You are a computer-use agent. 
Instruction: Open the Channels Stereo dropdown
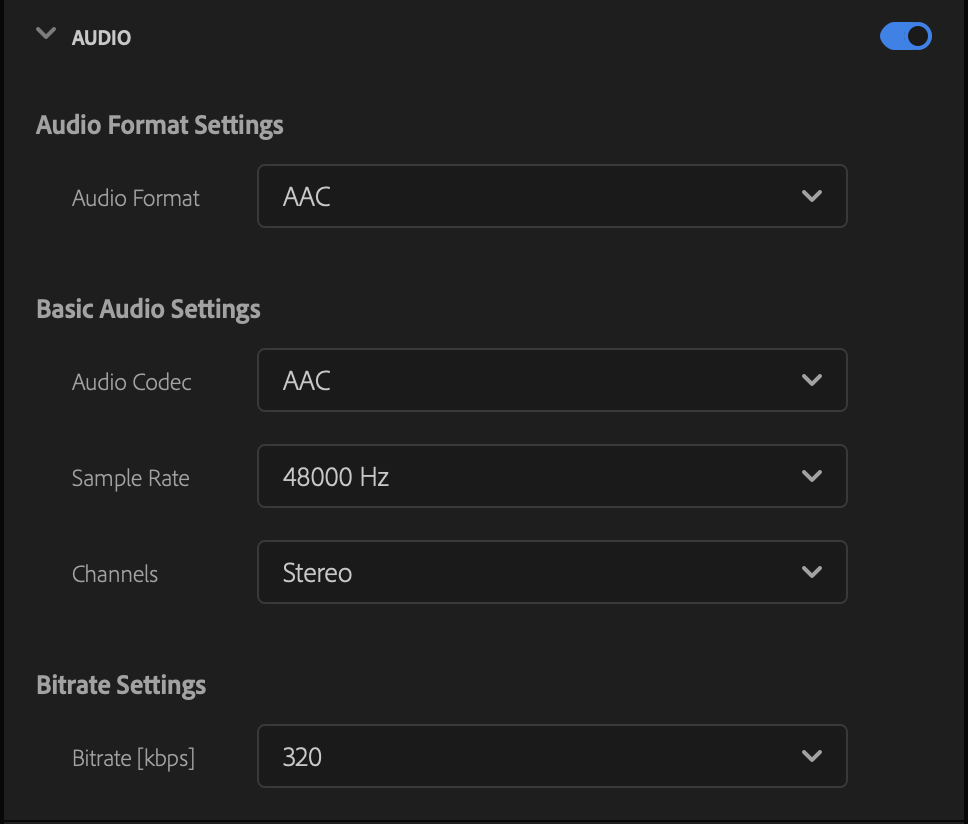(x=552, y=572)
